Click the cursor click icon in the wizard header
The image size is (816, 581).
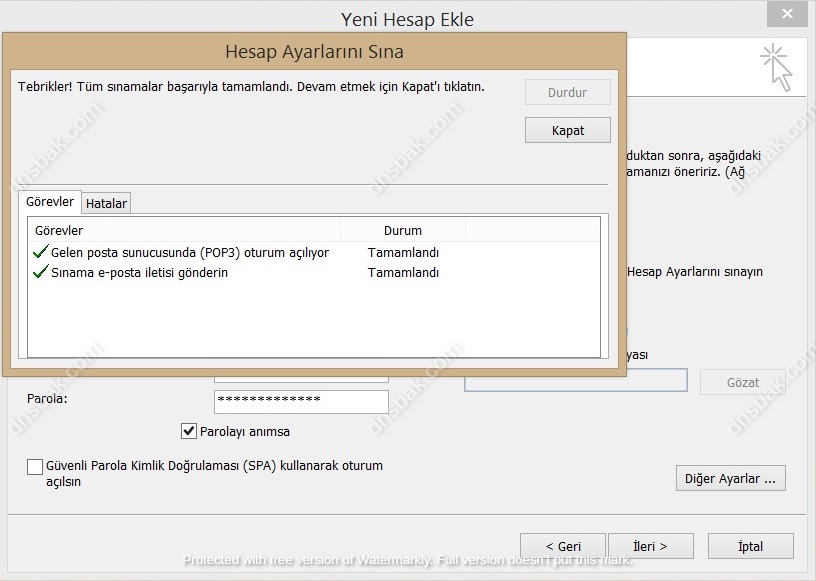(x=776, y=68)
